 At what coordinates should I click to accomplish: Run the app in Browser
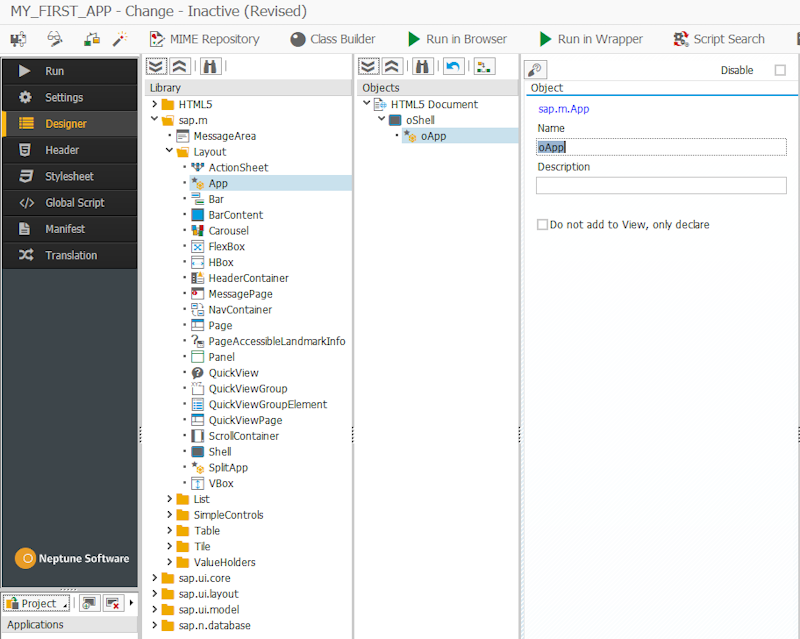457,39
